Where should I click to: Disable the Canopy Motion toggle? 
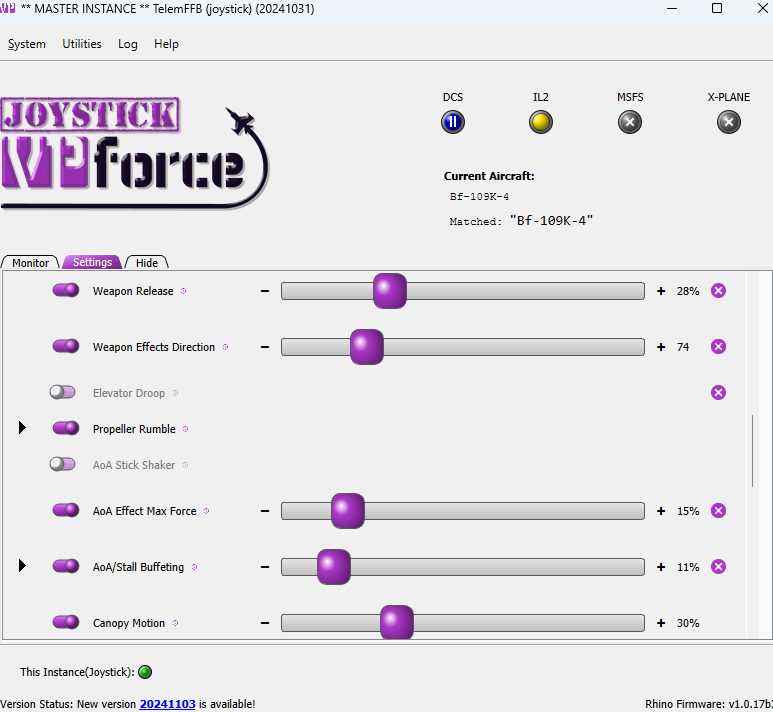pos(66,622)
